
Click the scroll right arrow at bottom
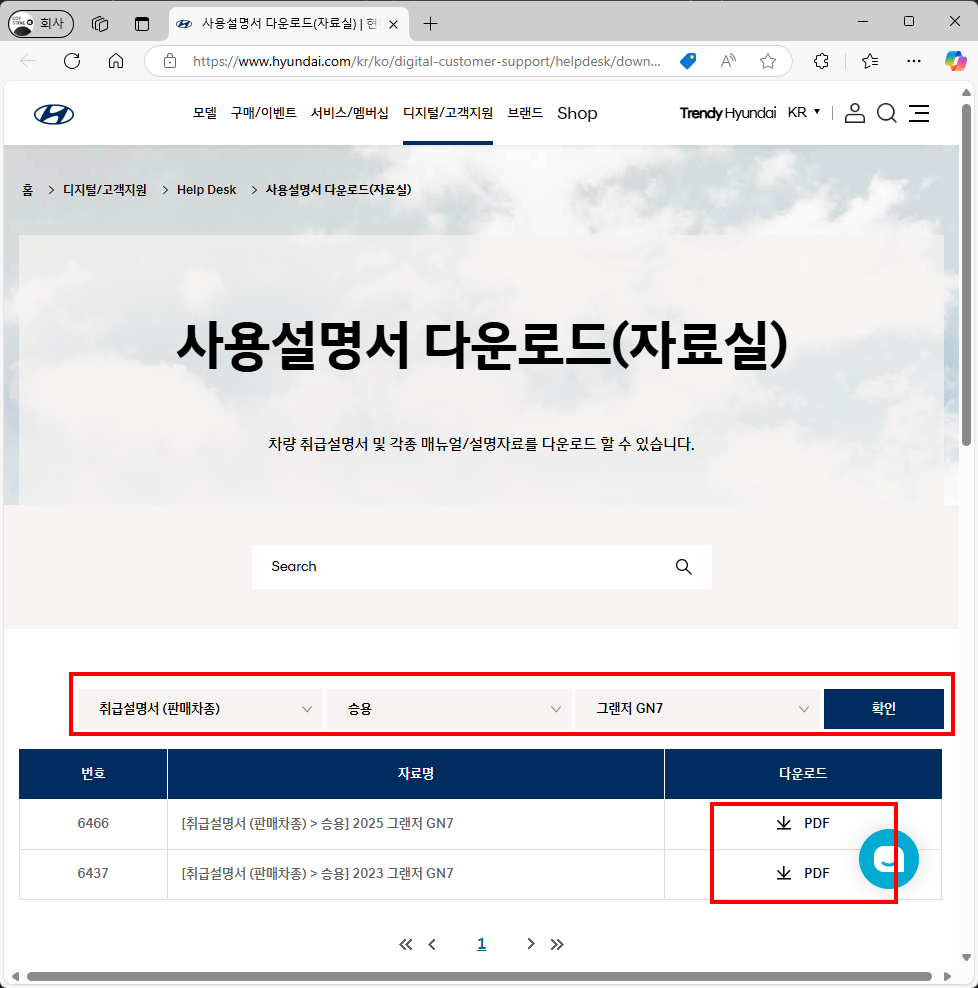[947, 977]
